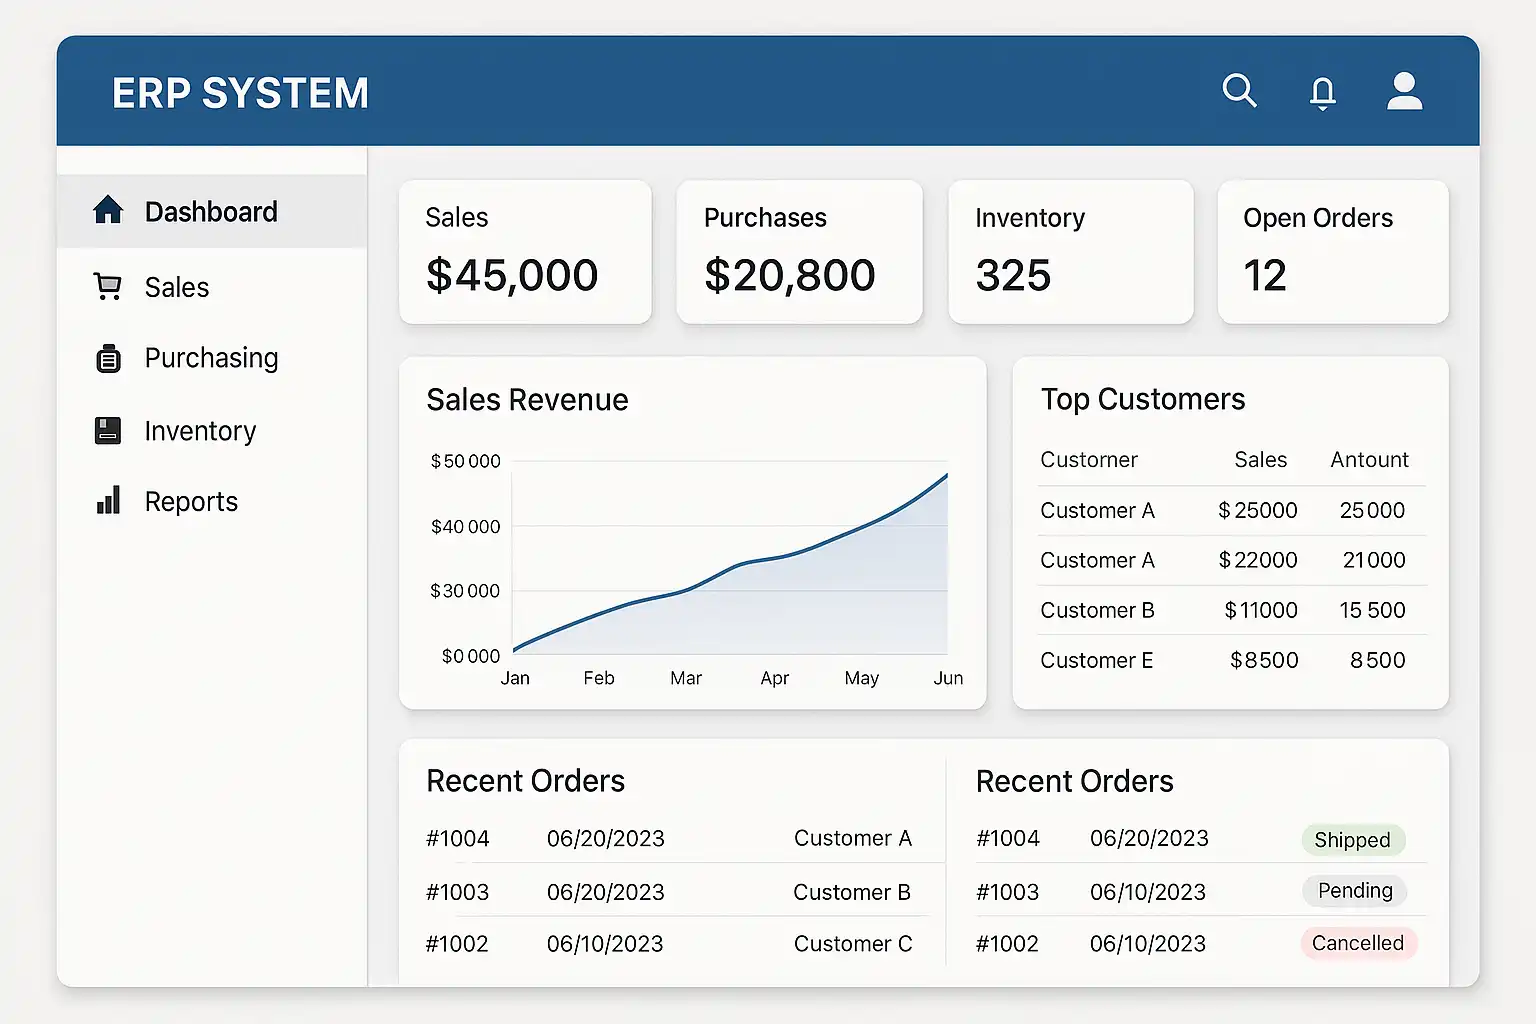
Task: Click the Pending status badge
Action: coord(1354,891)
